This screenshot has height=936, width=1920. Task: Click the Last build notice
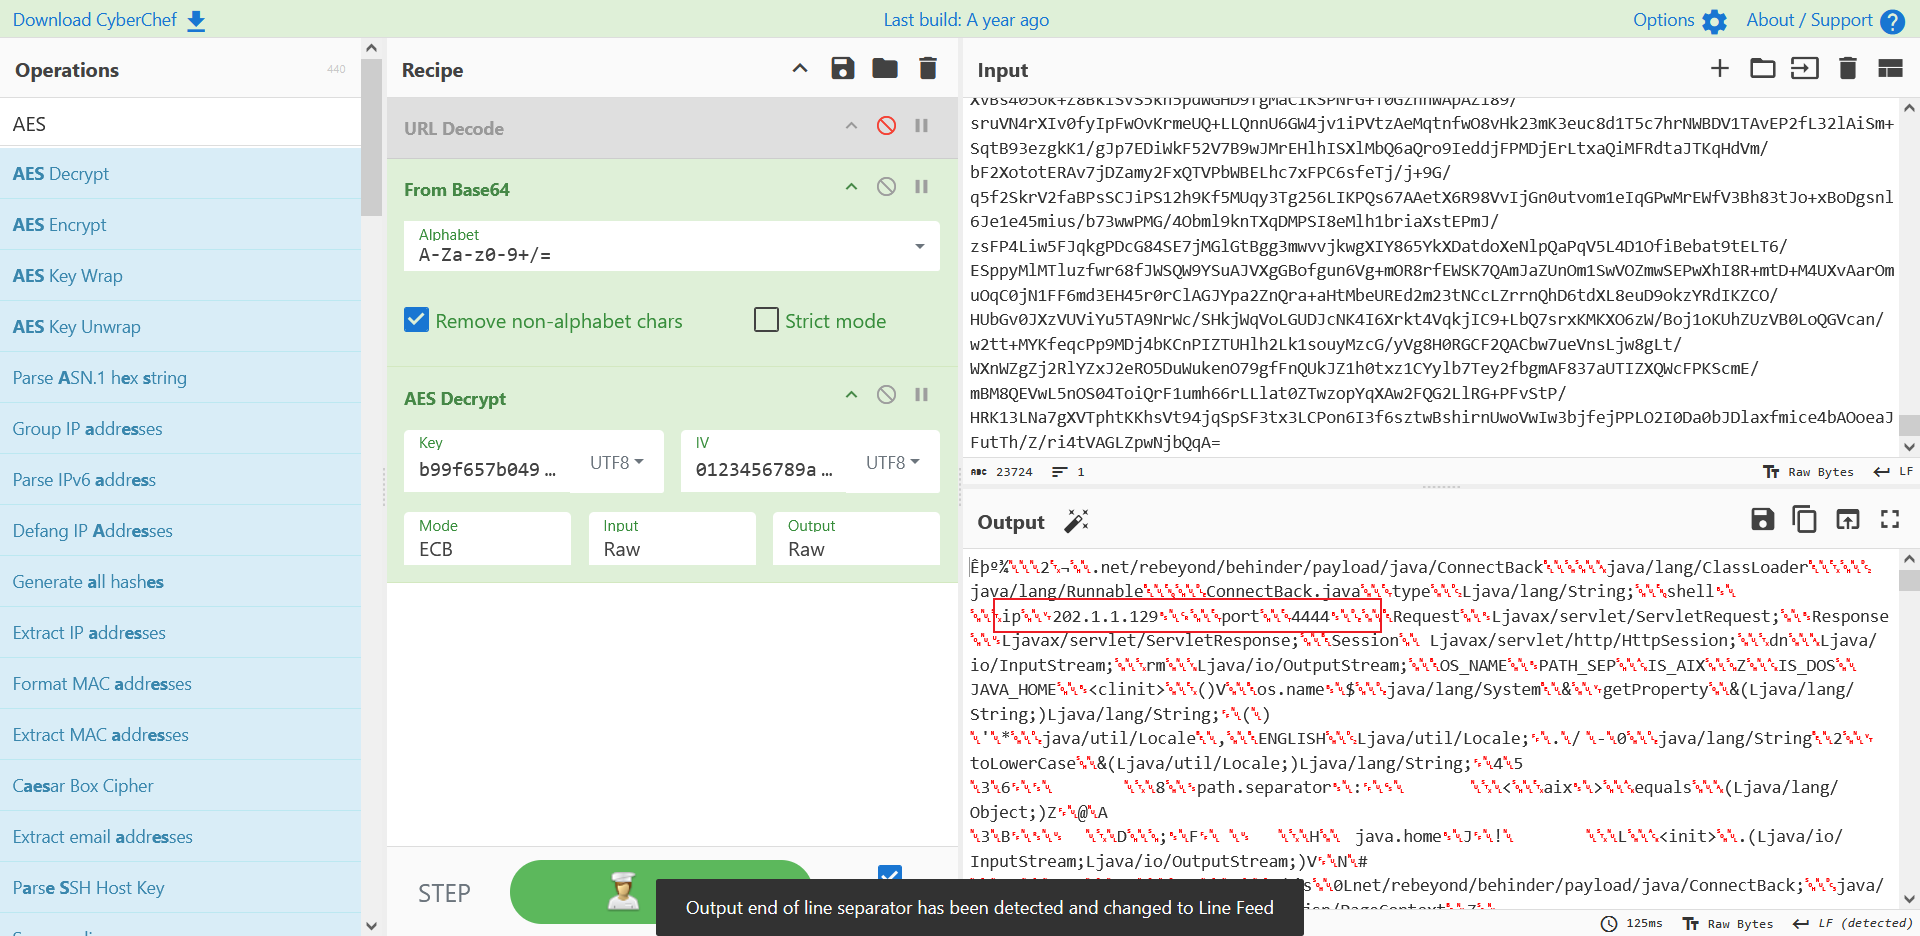coord(966,20)
